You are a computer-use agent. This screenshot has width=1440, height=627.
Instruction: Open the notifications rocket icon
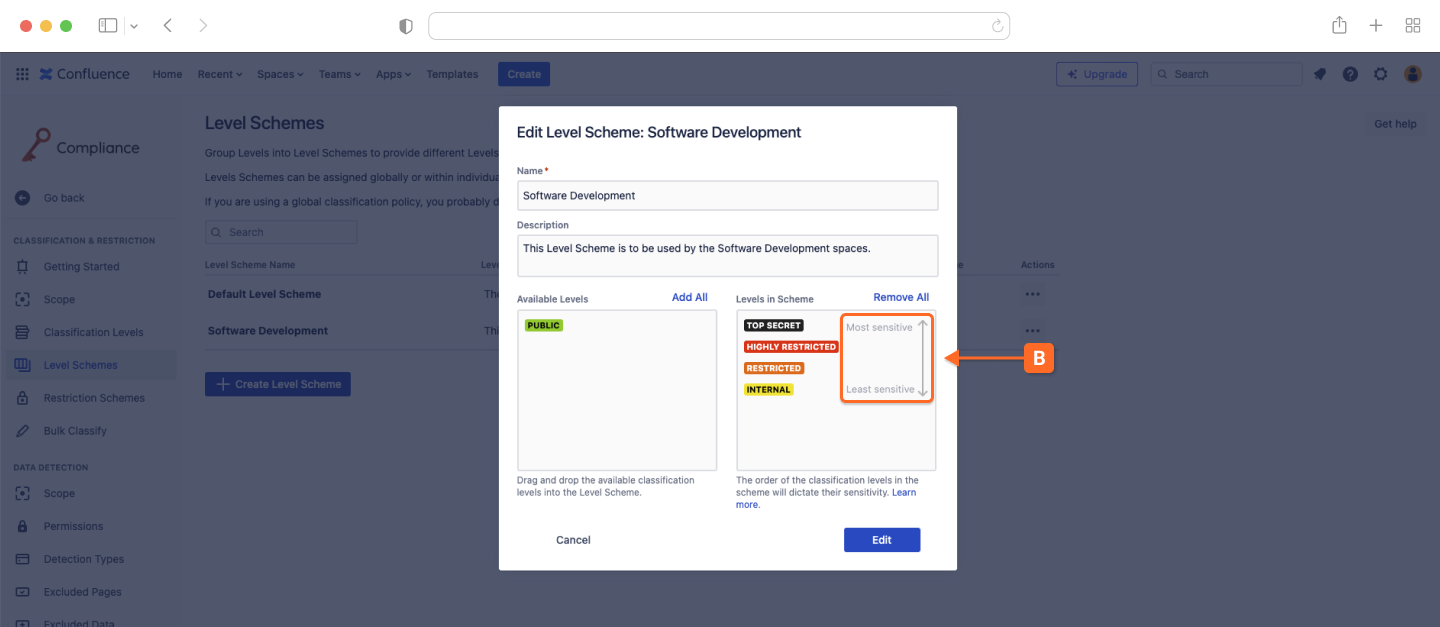coord(1320,74)
